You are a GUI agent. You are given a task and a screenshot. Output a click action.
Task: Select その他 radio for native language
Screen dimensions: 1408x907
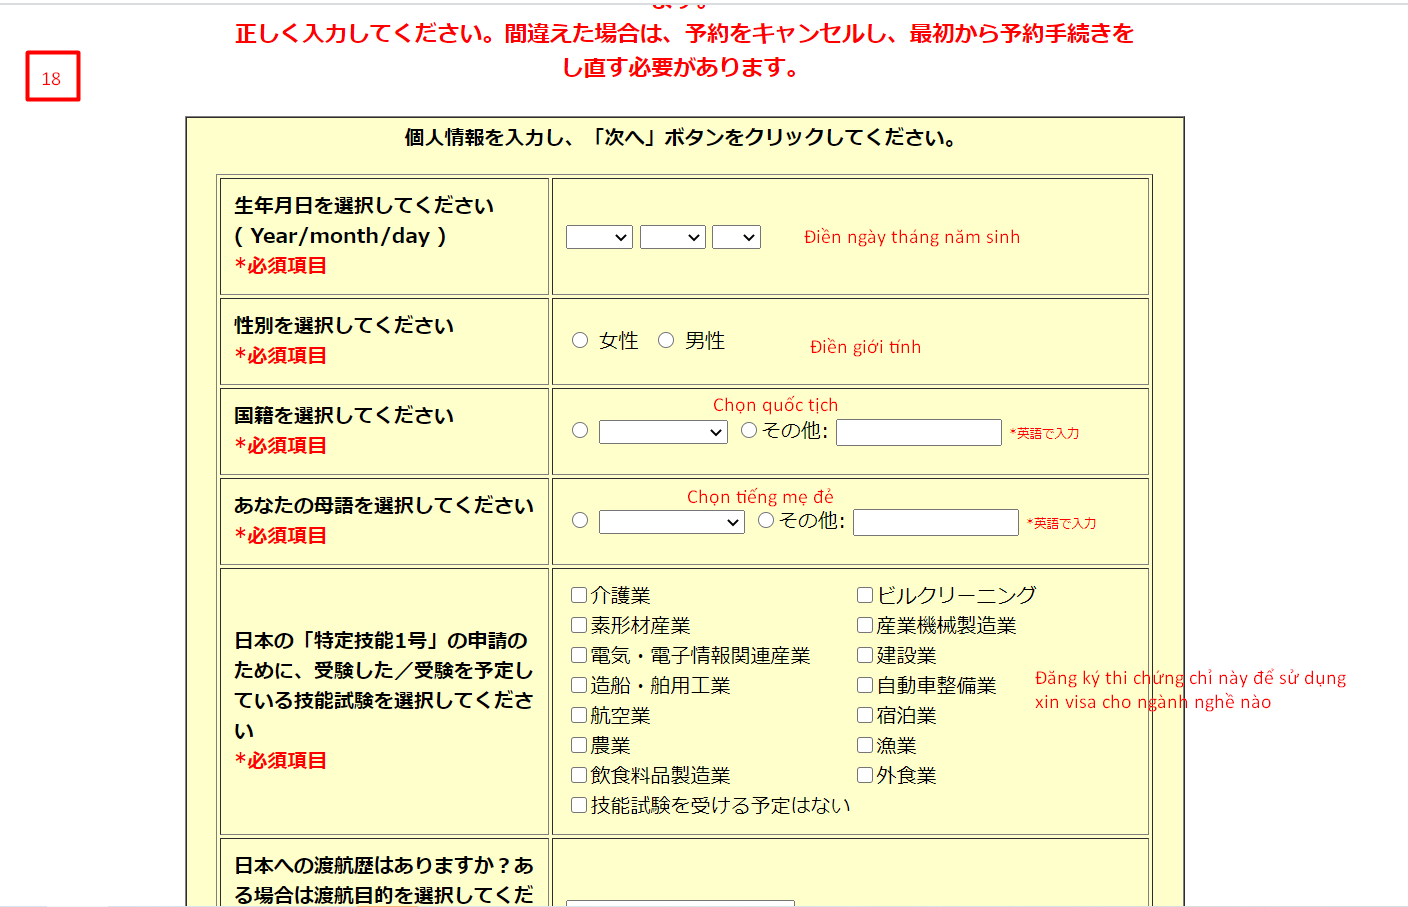pyautogui.click(x=766, y=520)
